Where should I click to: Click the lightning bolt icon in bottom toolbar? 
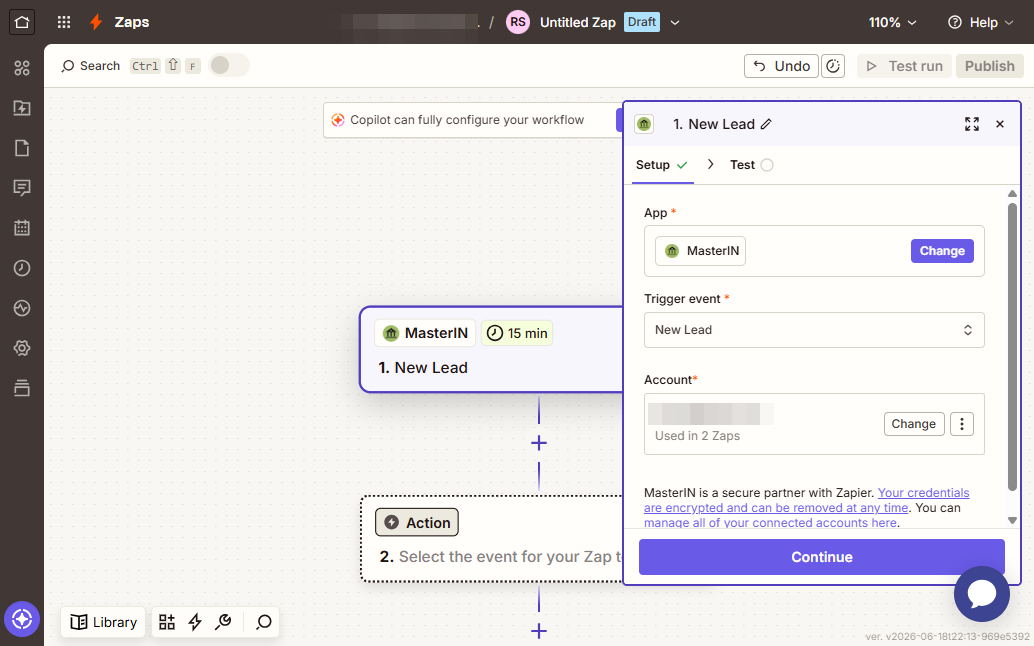[195, 622]
